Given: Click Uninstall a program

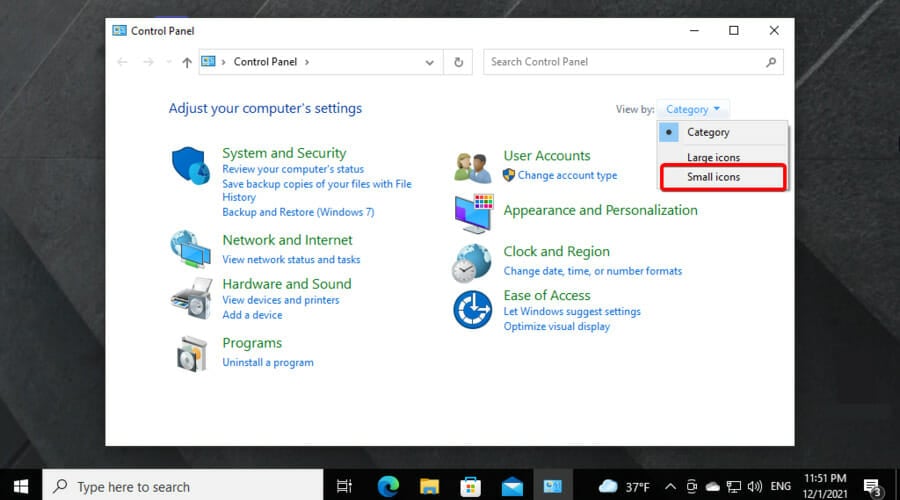Looking at the screenshot, I should tap(267, 363).
